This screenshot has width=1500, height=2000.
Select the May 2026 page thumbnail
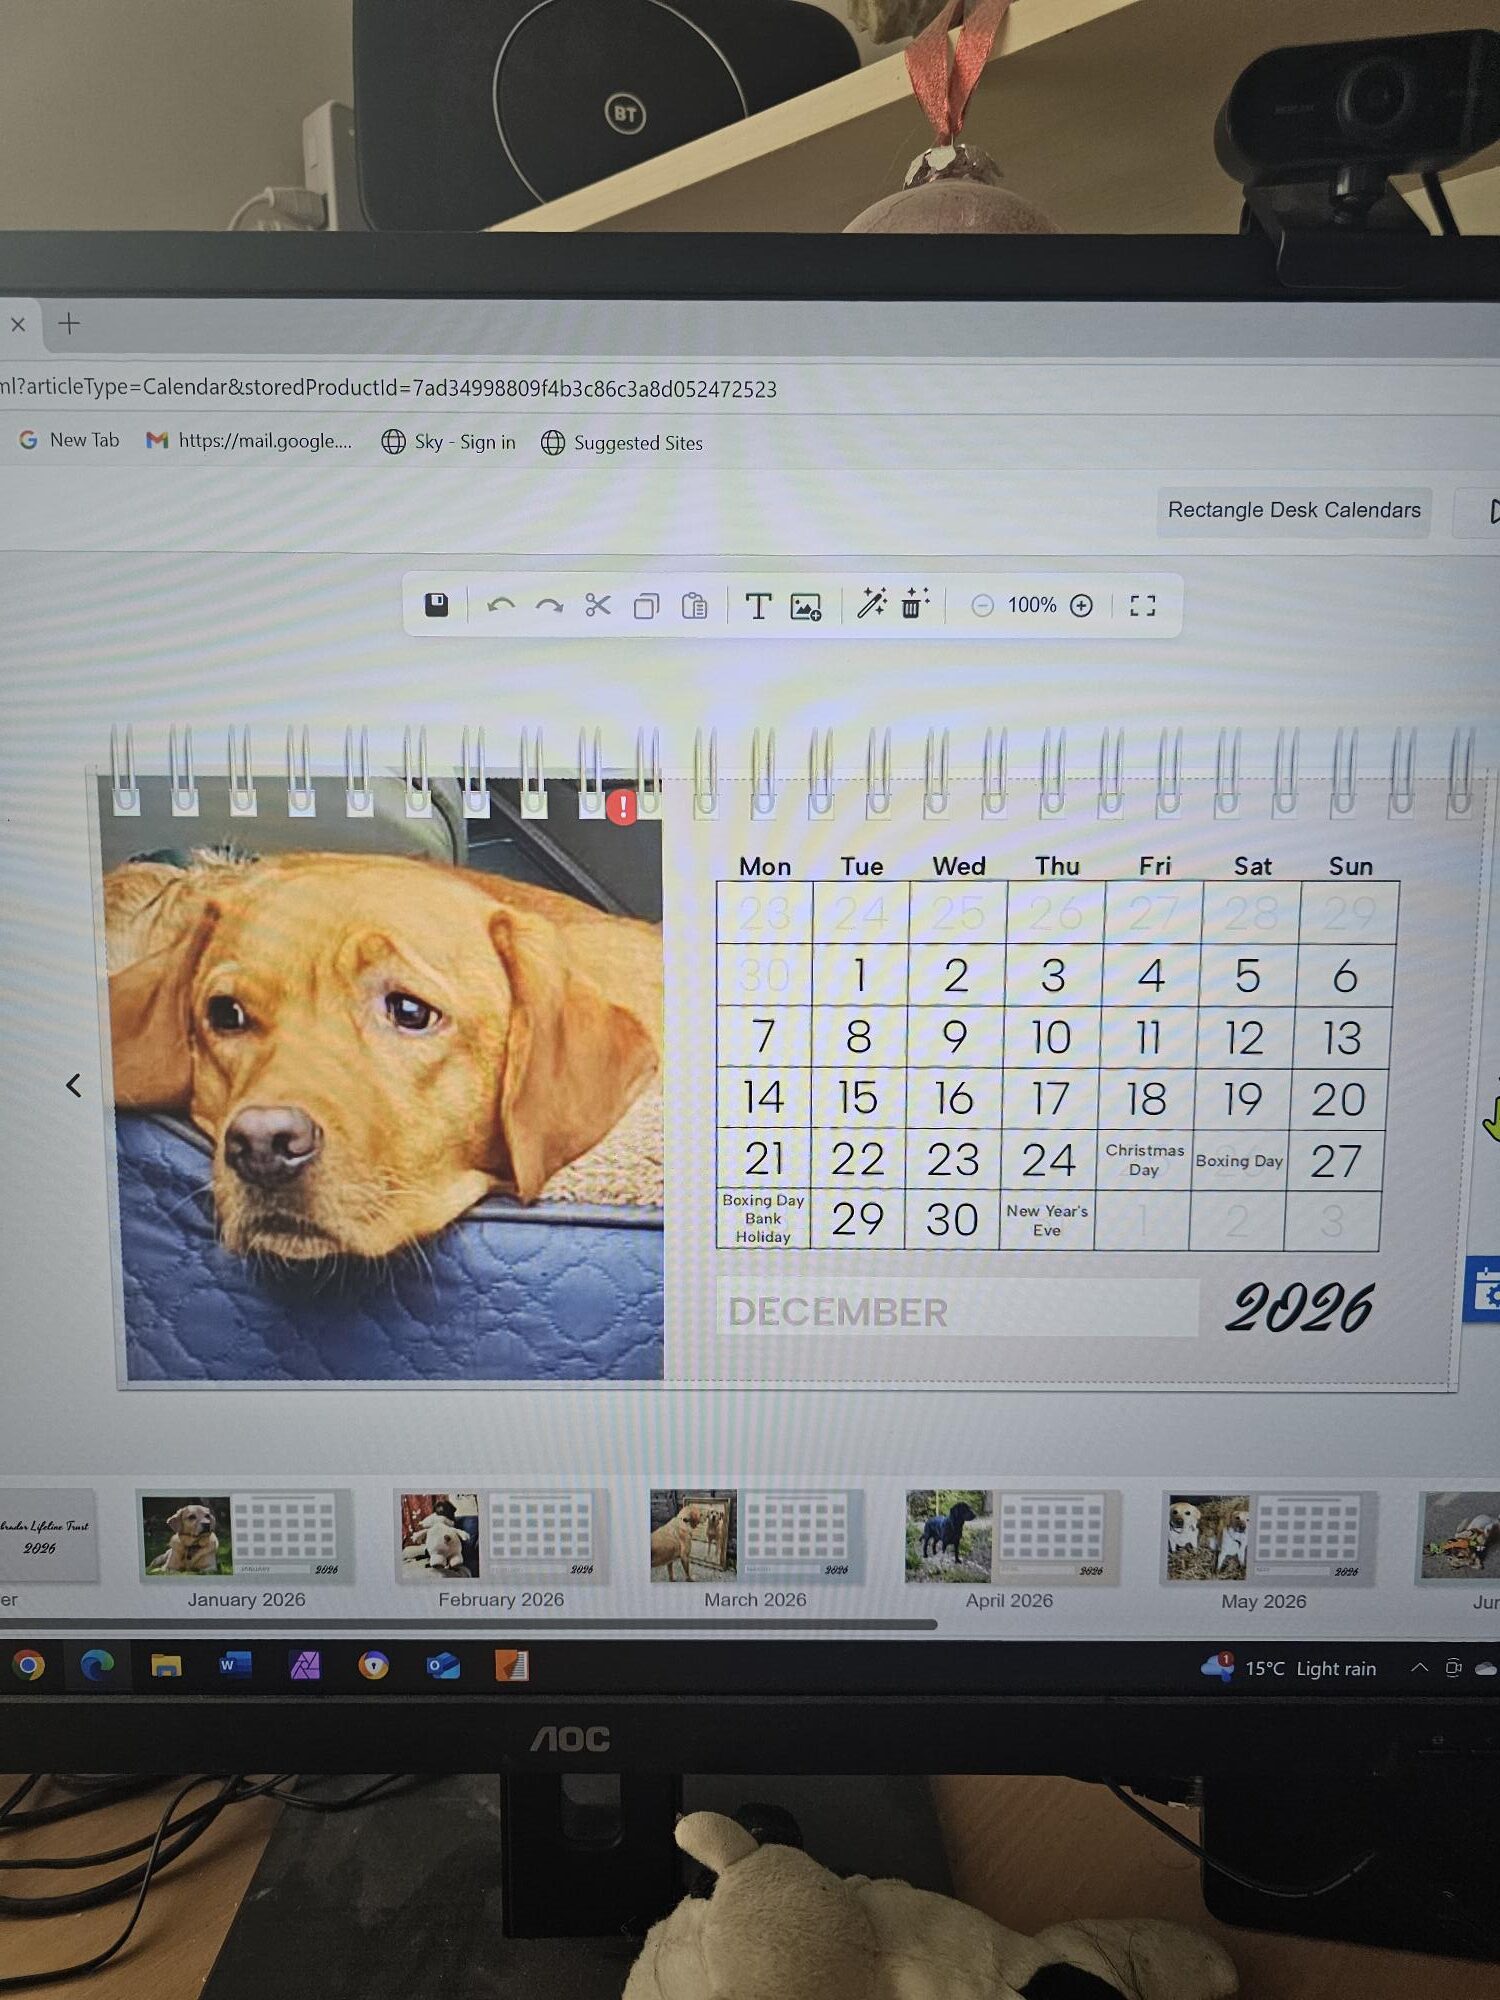tap(1267, 1539)
